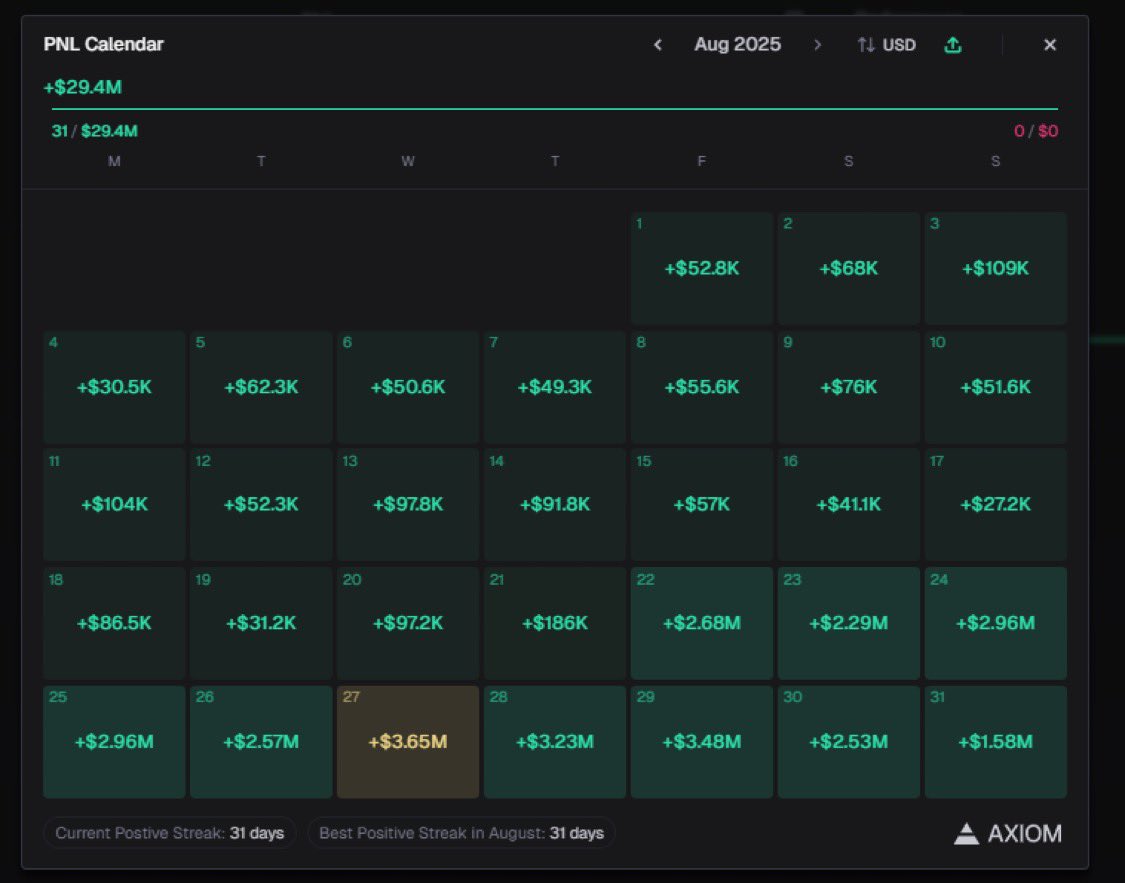The height and width of the screenshot is (883, 1125).
Task: Click the 31 / $29.4M winning days stat
Action: pos(94,131)
